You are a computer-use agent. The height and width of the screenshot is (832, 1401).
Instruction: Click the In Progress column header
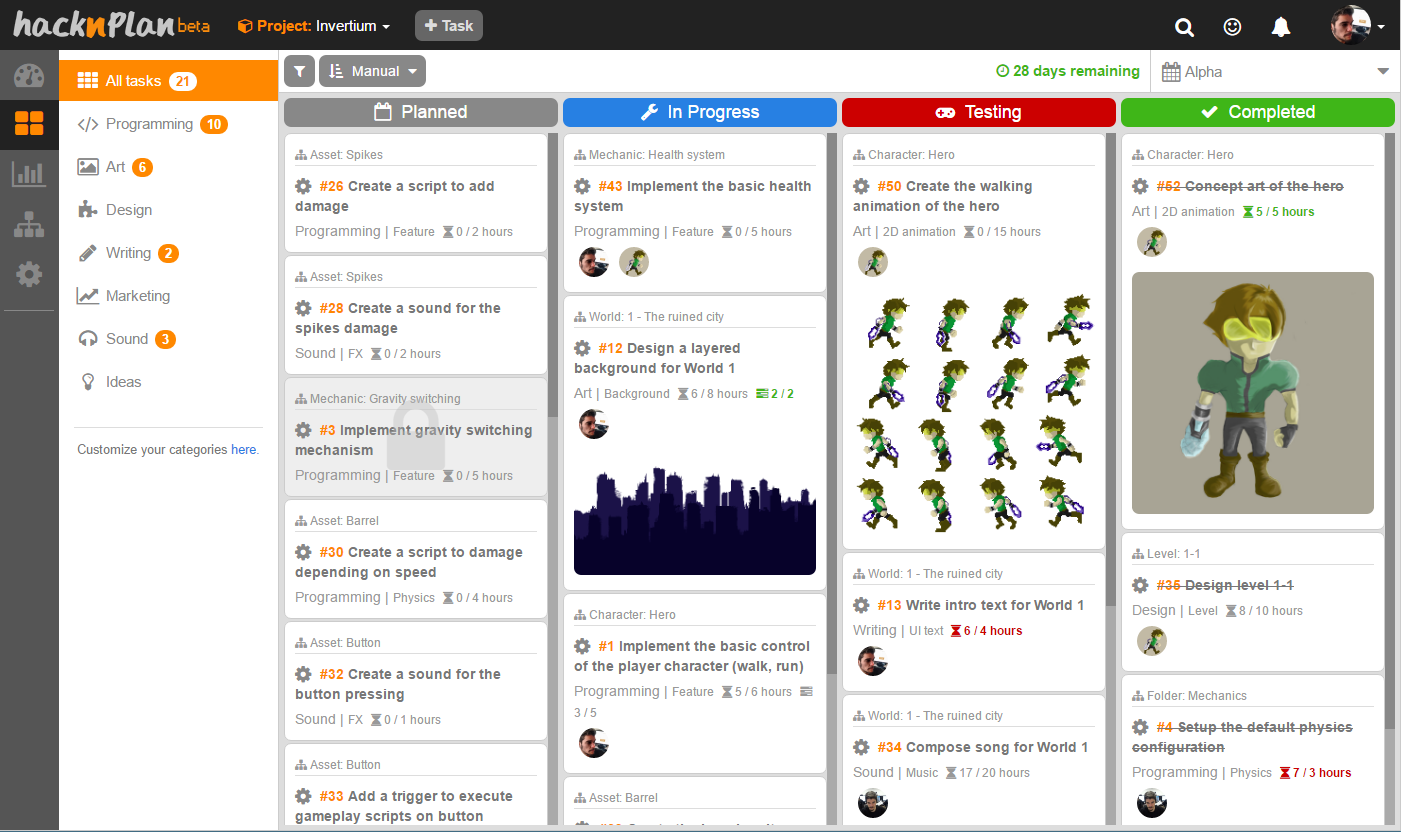click(700, 112)
